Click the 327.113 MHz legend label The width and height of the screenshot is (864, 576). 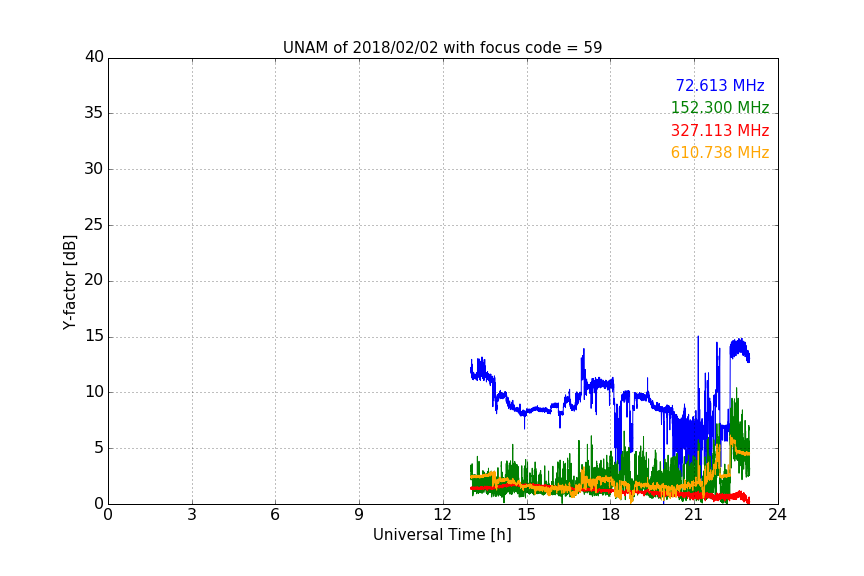pos(720,131)
